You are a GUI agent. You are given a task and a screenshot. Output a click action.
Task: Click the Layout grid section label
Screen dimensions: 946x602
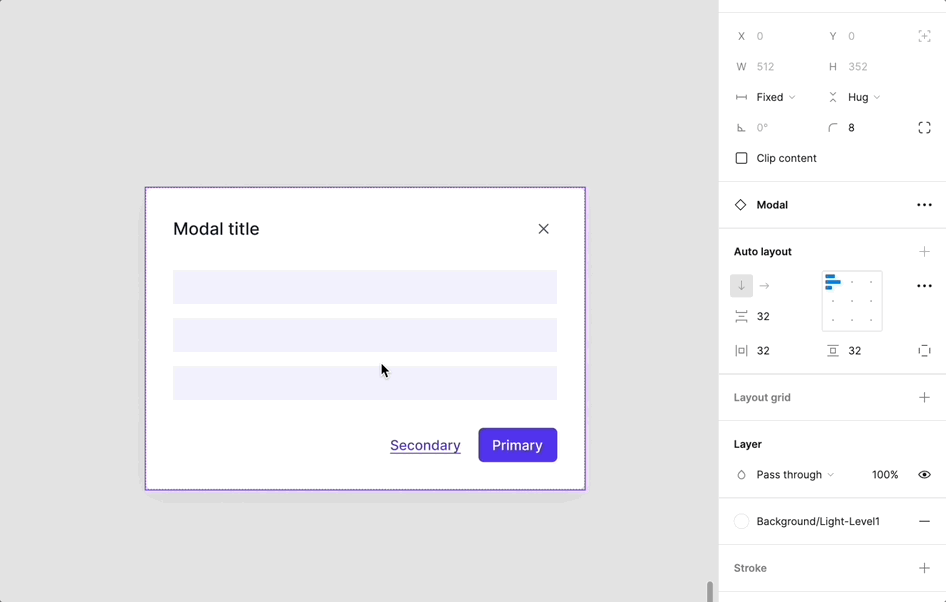762,397
